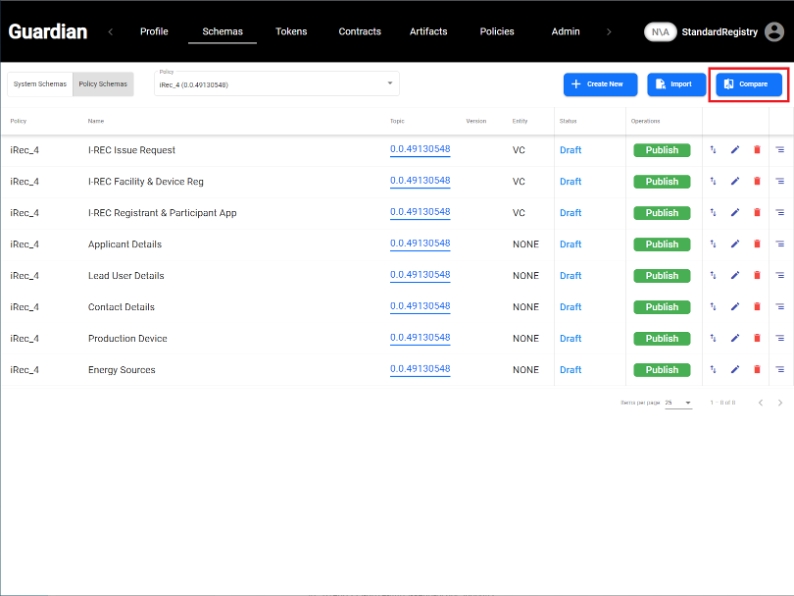Open document view icon for I-REC Issue Request
The height and width of the screenshot is (596, 794).
780,150
